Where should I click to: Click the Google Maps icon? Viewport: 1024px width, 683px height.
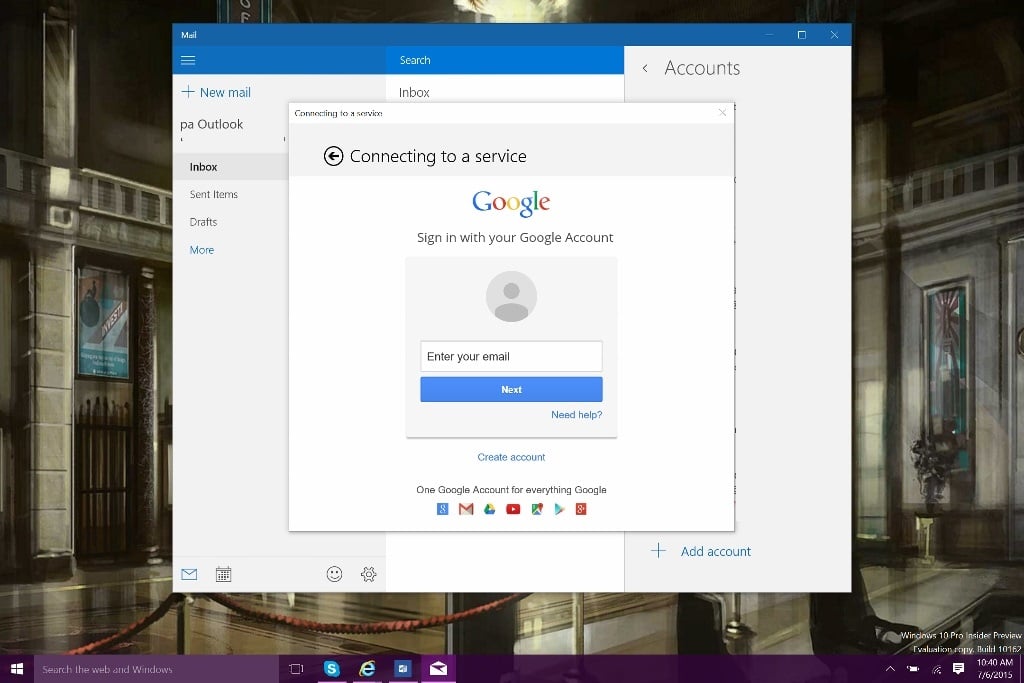click(537, 509)
